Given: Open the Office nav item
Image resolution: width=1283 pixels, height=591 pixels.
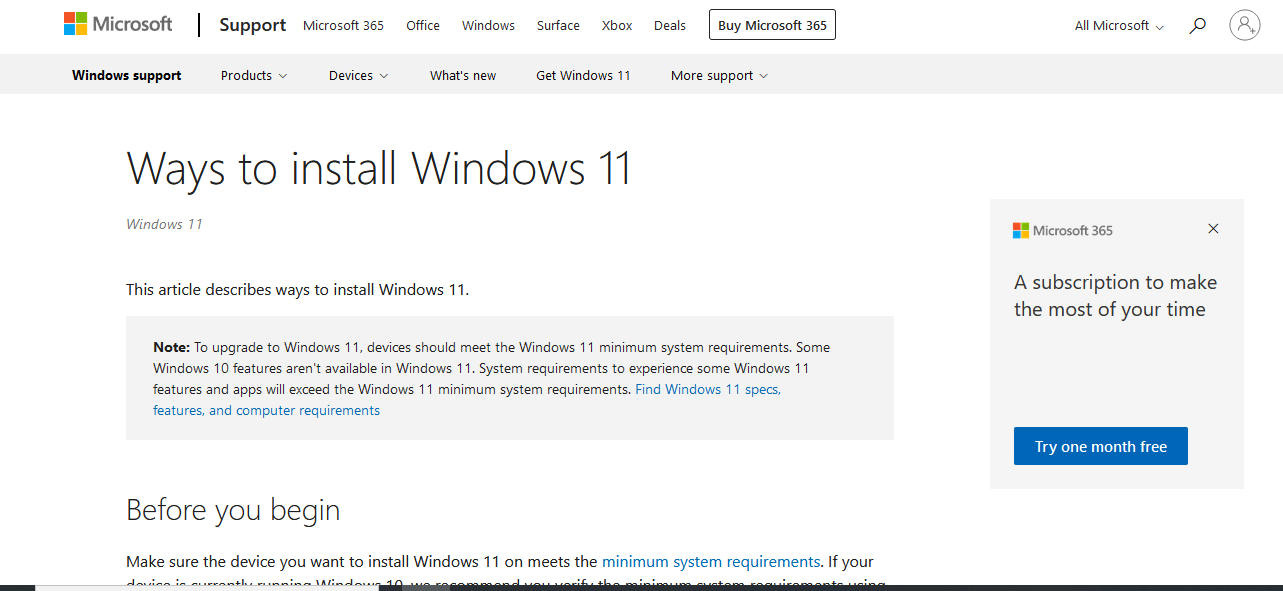Looking at the screenshot, I should (423, 26).
